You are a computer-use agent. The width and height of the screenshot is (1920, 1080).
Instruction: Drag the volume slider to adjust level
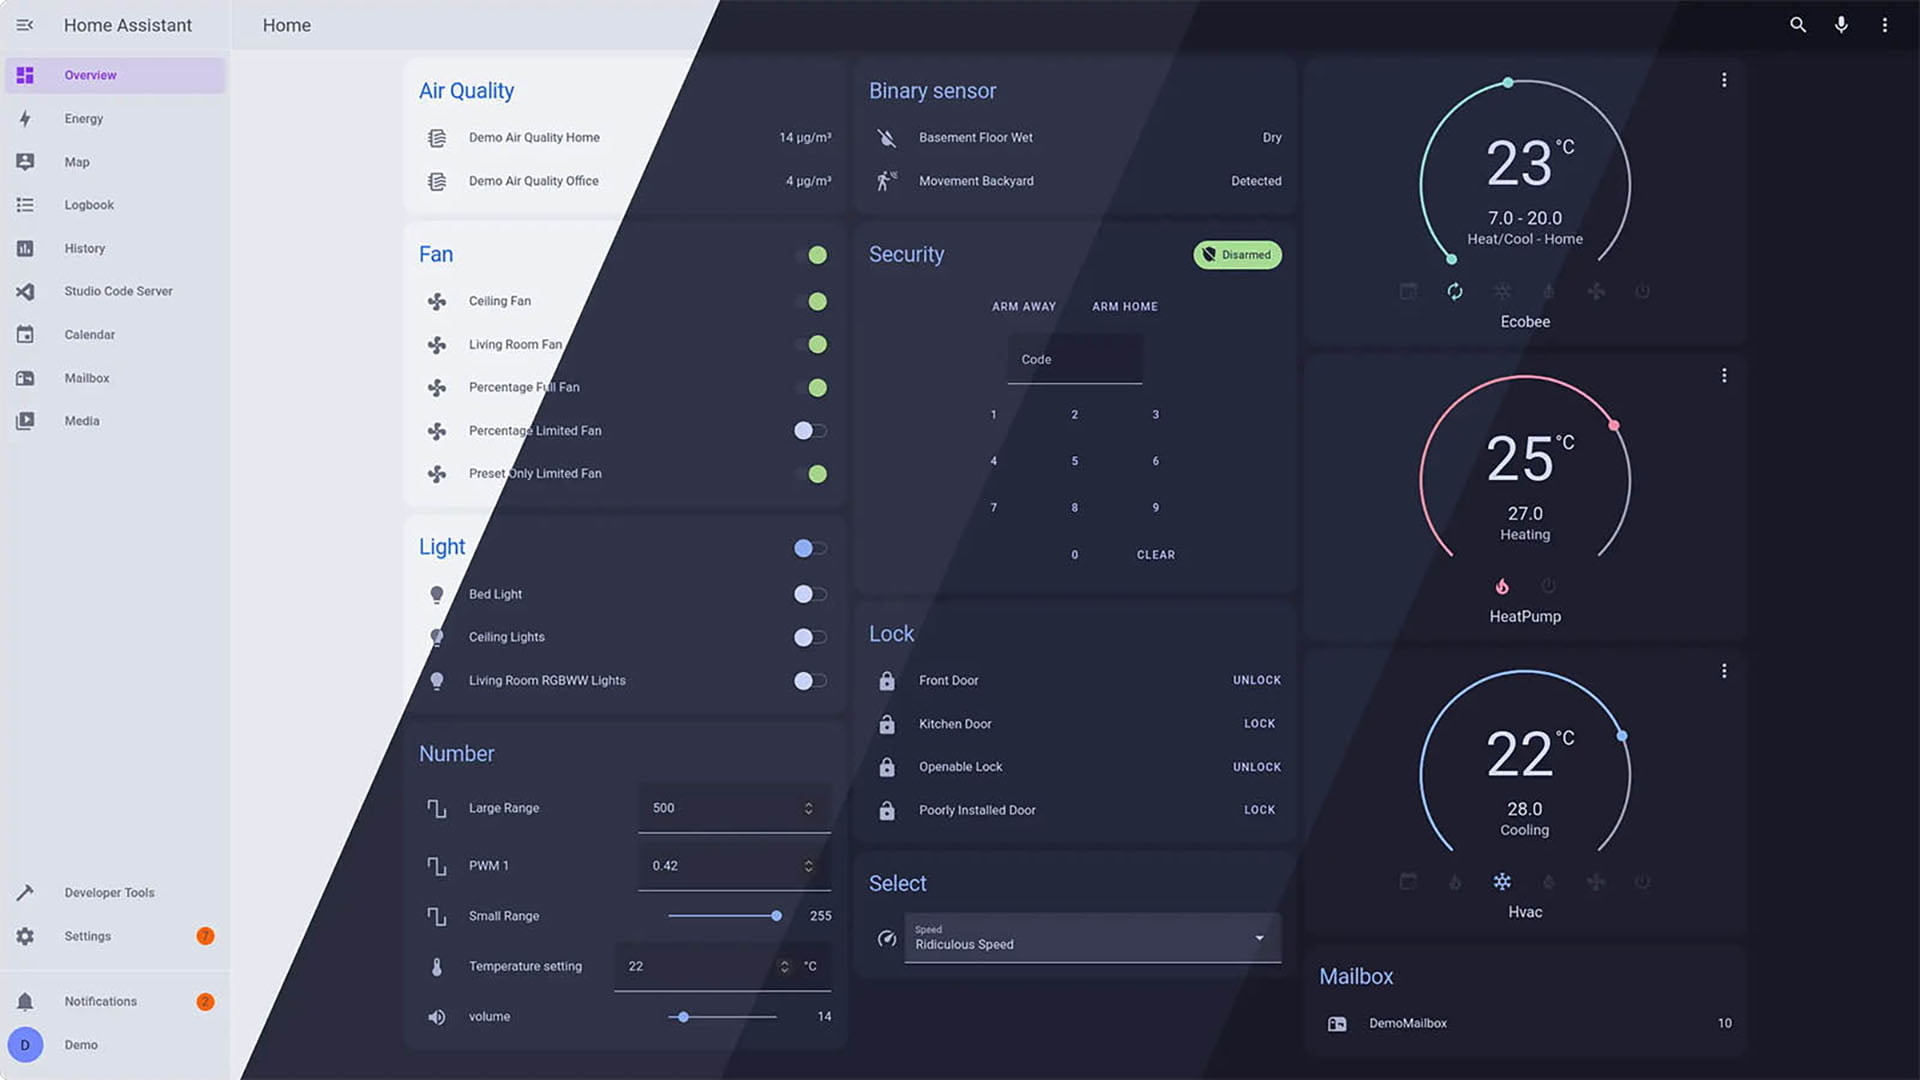tap(682, 1015)
